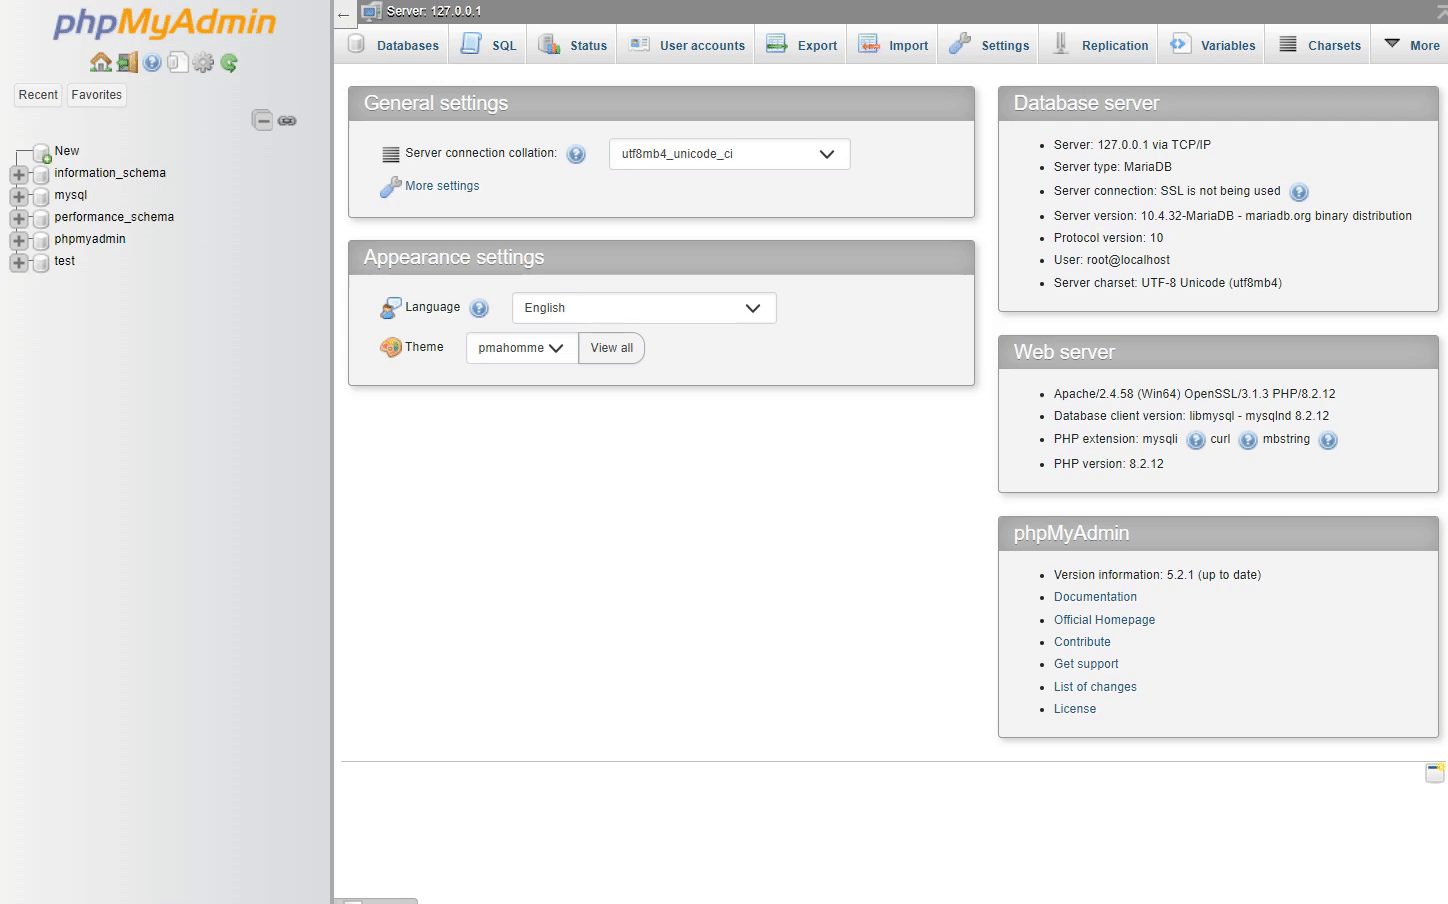Open navigation panel settings gear icon
This screenshot has height=904, width=1448.
(203, 62)
